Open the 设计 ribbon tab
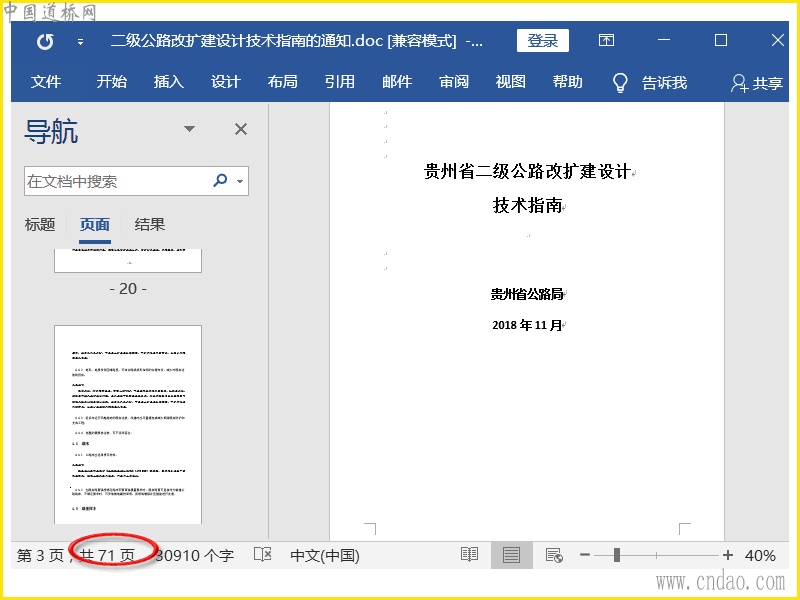Screen dimensions: 800x600 point(226,82)
